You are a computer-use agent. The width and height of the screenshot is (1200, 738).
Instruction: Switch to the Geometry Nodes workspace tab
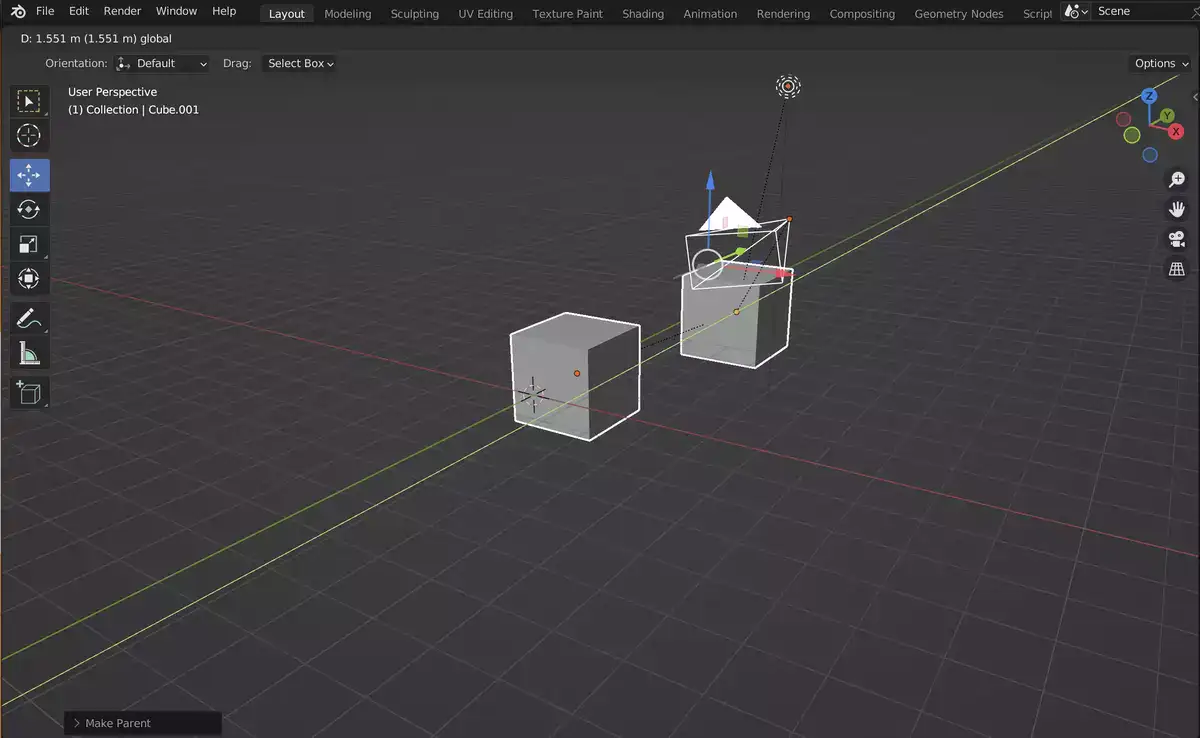[959, 14]
